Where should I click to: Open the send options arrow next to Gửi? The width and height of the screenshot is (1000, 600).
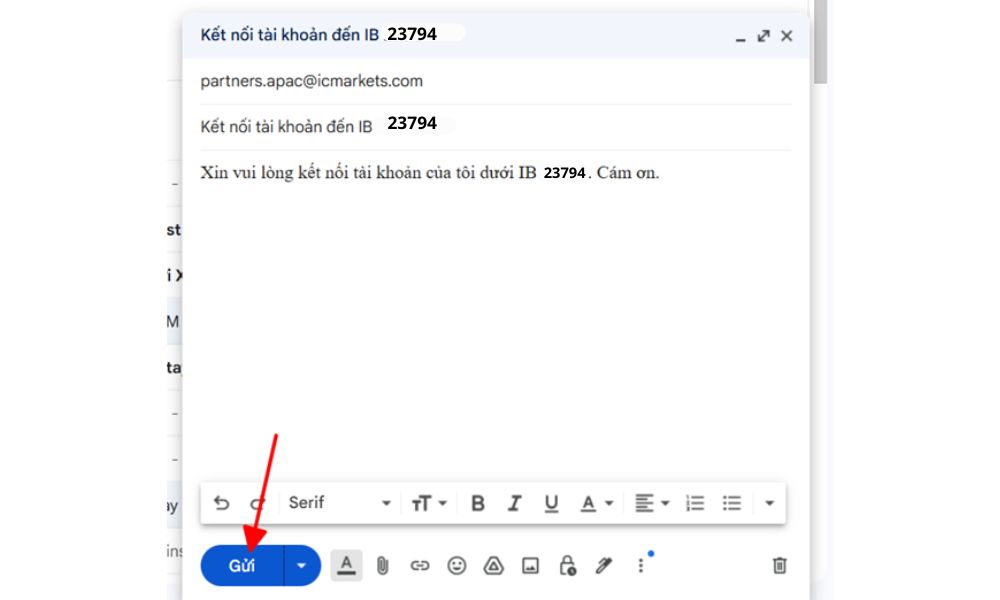tap(301, 565)
